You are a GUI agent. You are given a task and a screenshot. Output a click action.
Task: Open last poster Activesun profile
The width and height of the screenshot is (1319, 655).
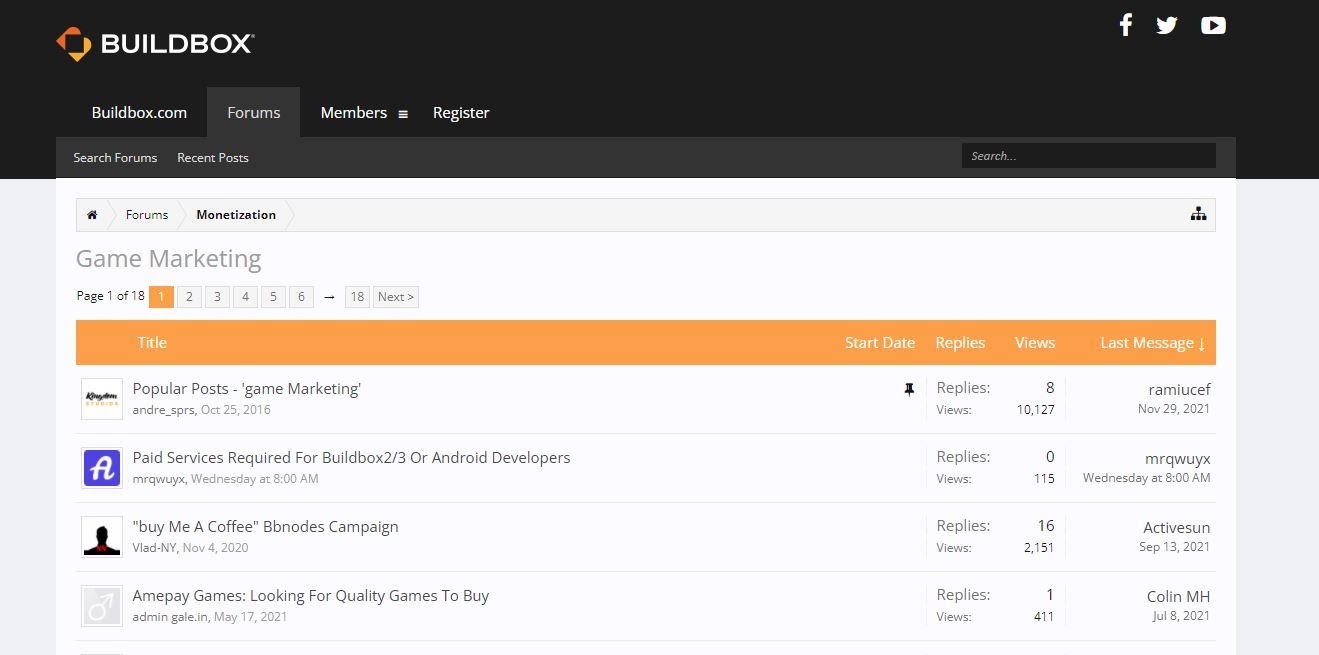coord(1176,527)
